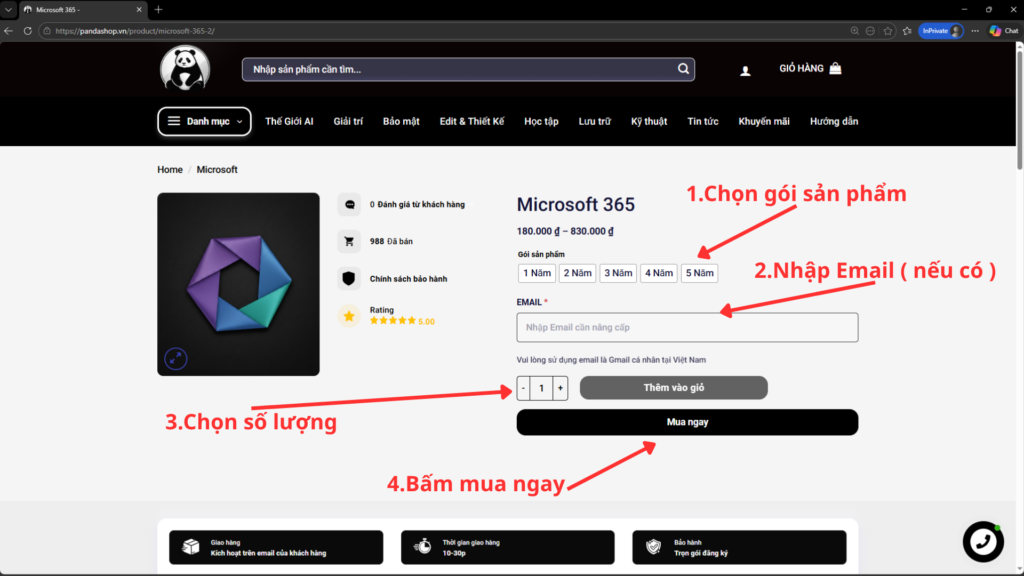Expand the Danh mục category dropdown
Screen dimensions: 1024x576
[x=204, y=121]
